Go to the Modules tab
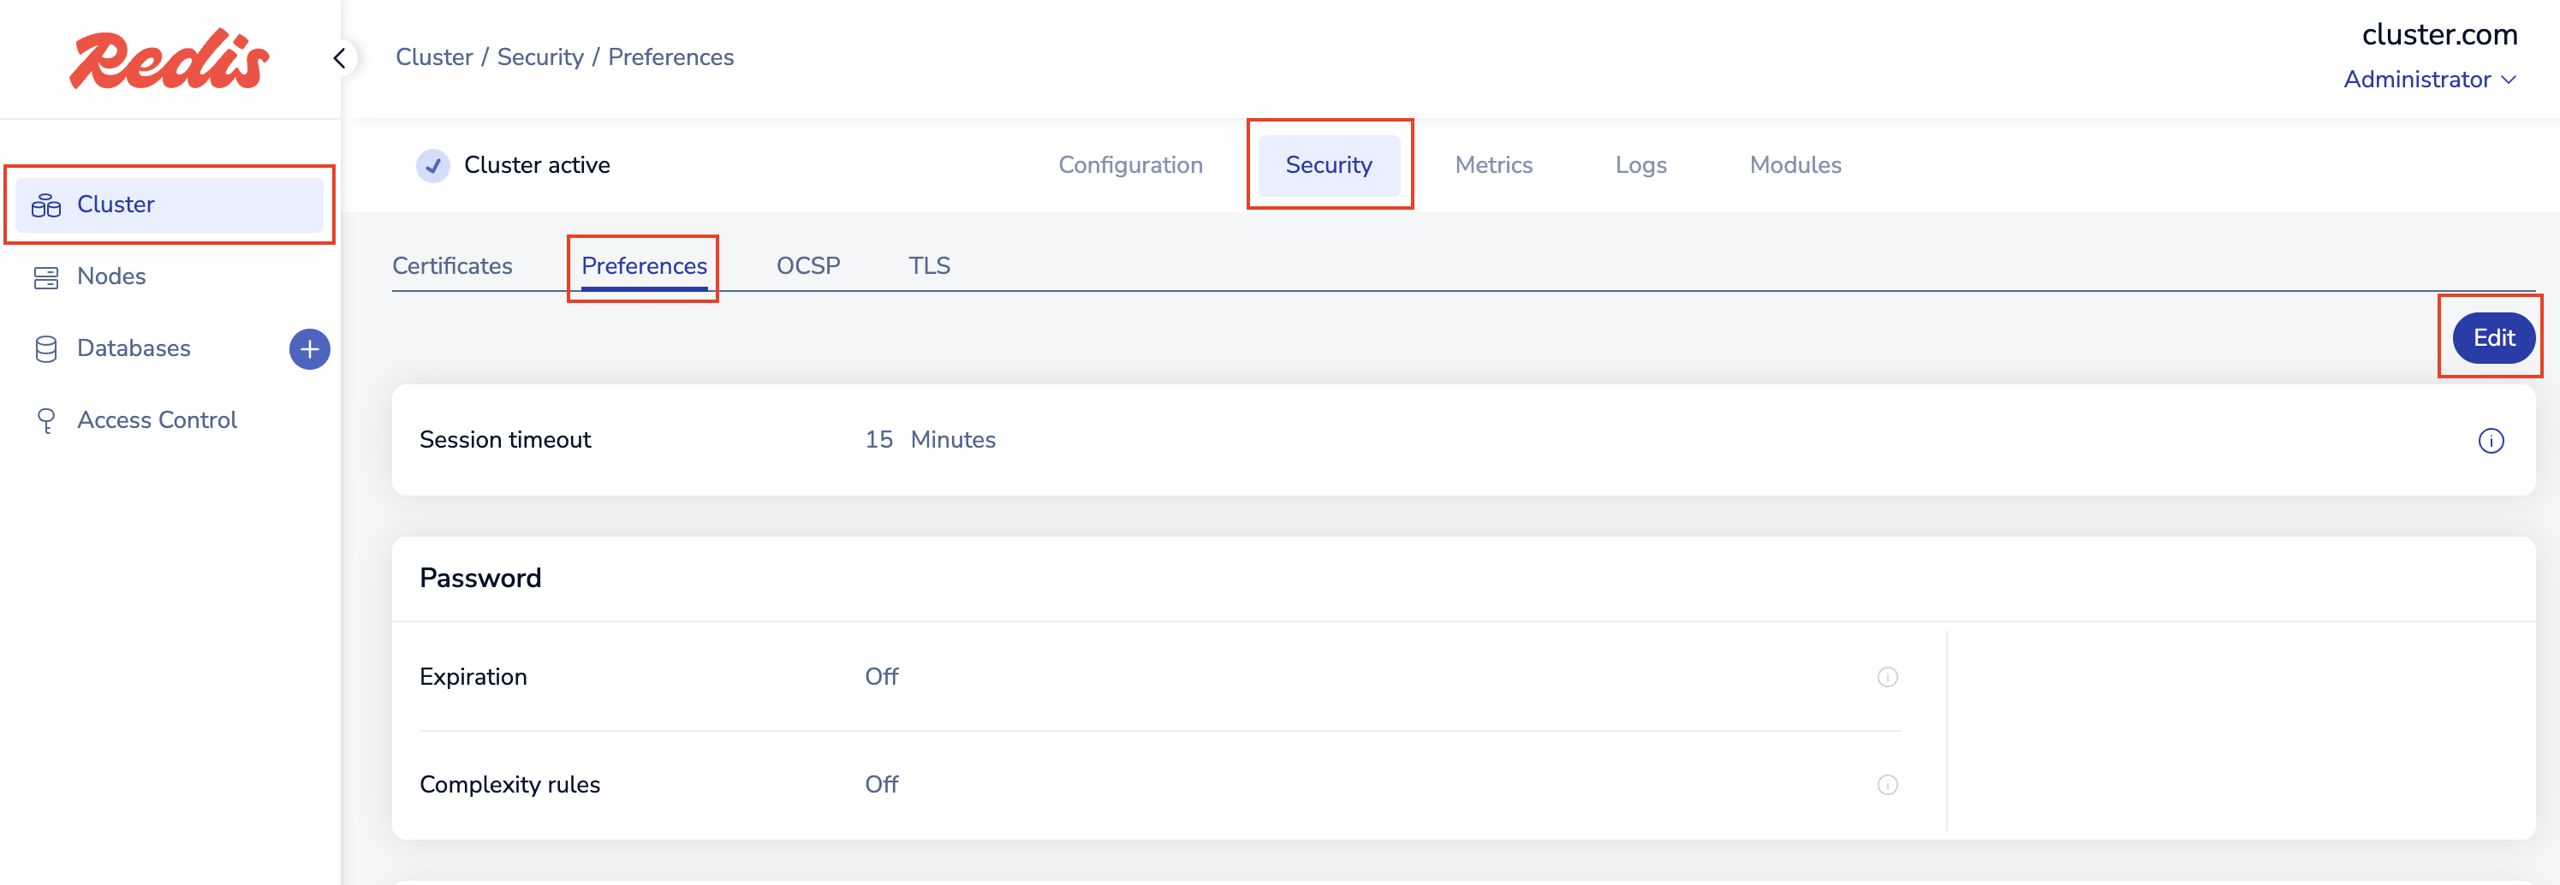Screen dimensions: 2560x885 tap(1795, 165)
